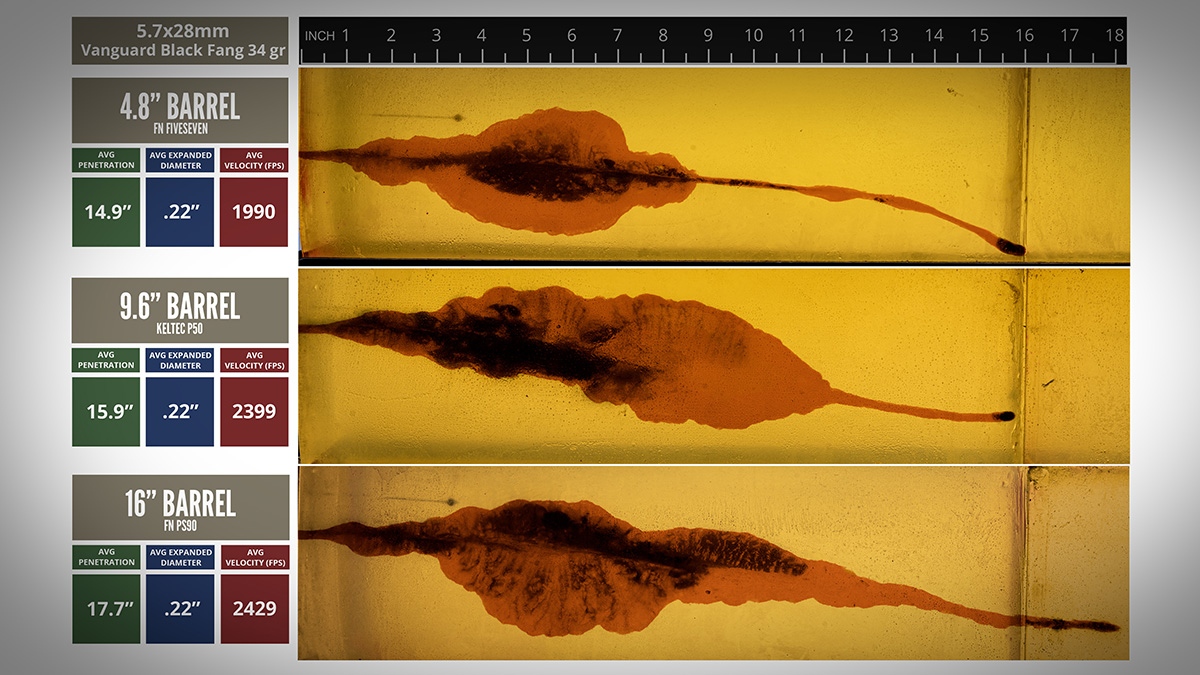Click the .22" expanded diameter for 4.8" barrel
Image resolution: width=1200 pixels, height=675 pixels.
coord(180,212)
